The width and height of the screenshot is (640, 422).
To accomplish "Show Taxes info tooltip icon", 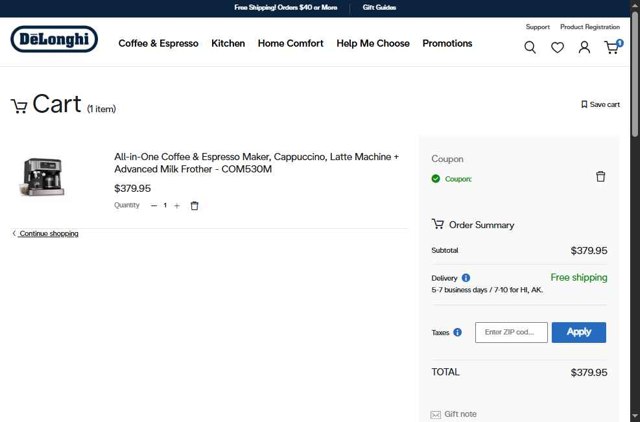I will pos(458,332).
